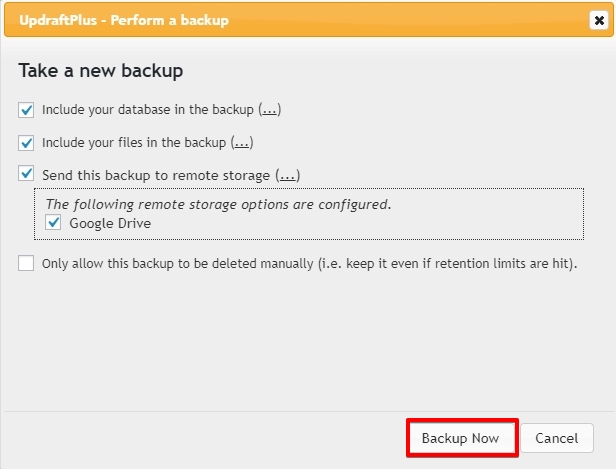Toggle the send to remote storage checkbox

click(26, 173)
